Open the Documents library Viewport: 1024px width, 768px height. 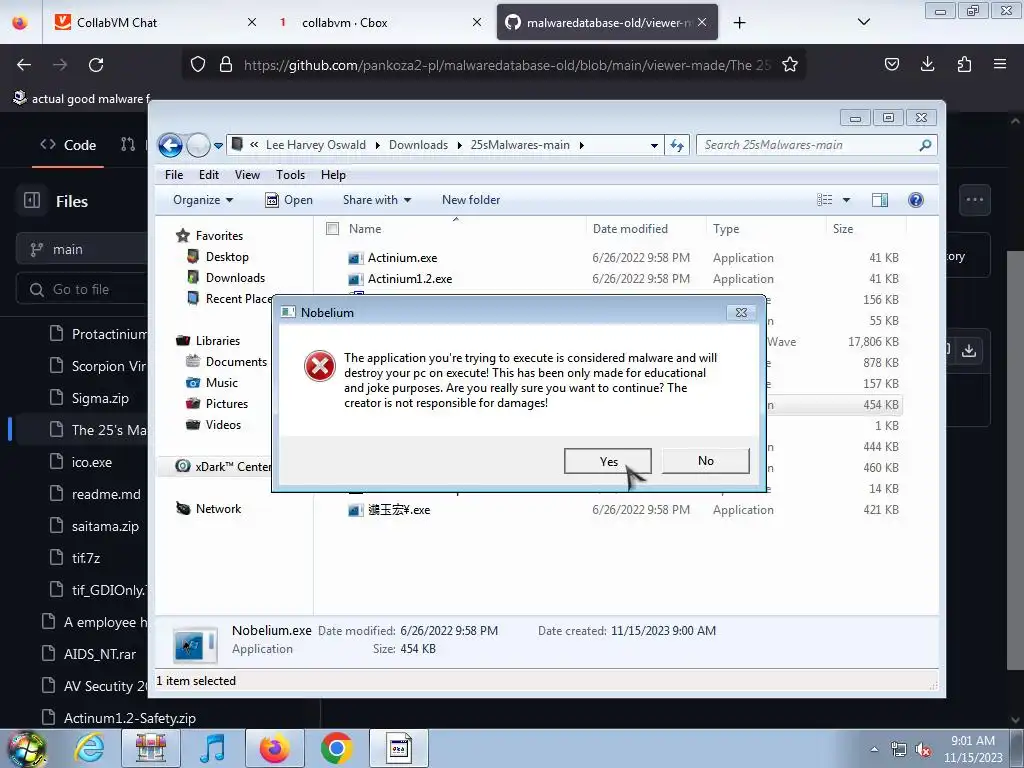(236, 362)
